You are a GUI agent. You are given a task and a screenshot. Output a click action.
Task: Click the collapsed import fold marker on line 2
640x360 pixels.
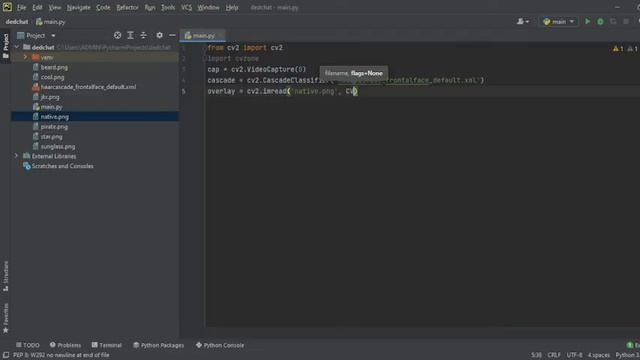tap(204, 59)
